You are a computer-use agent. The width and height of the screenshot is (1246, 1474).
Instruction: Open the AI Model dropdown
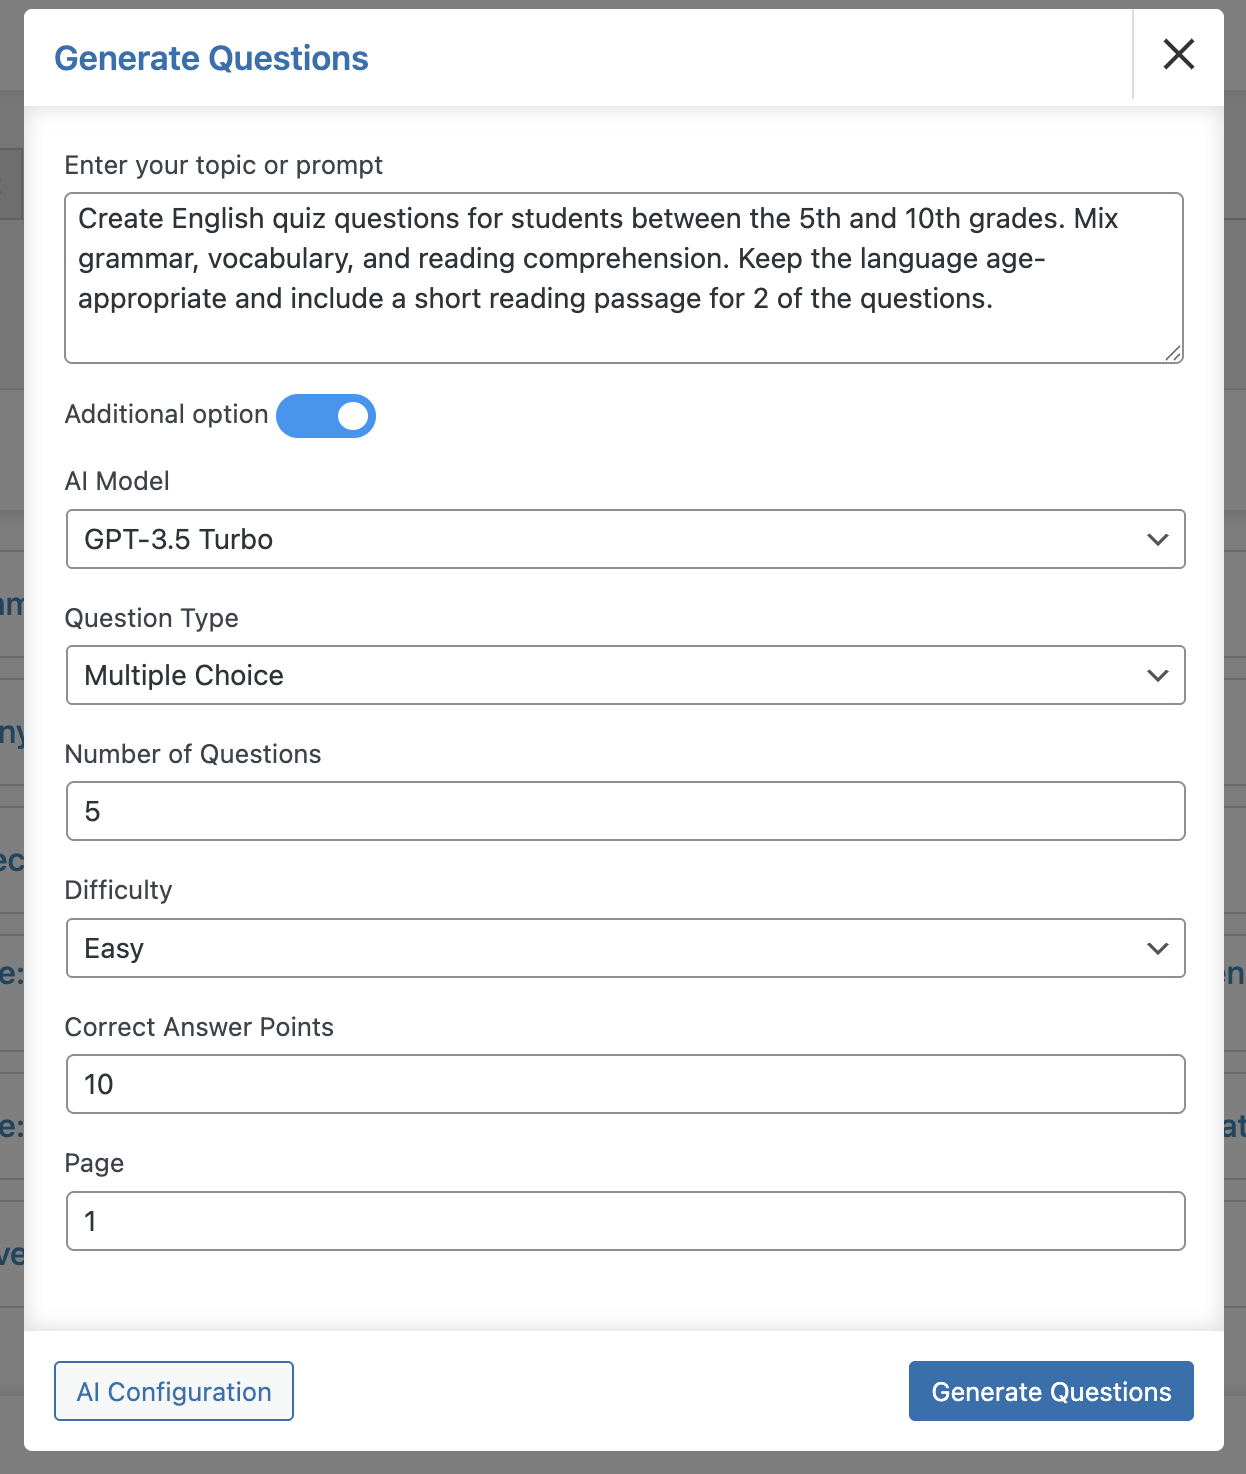(625, 540)
